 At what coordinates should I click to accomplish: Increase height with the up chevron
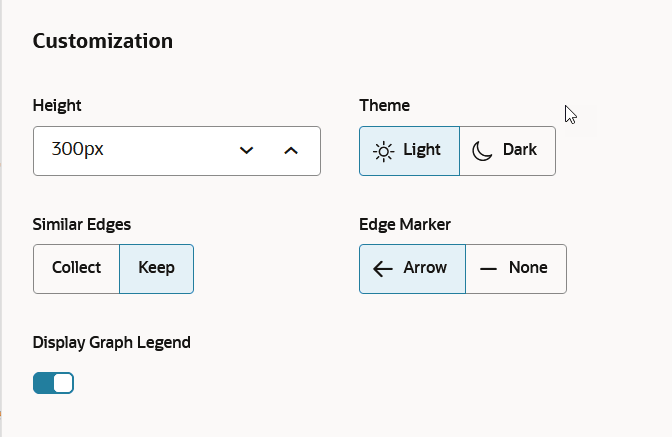coord(291,150)
